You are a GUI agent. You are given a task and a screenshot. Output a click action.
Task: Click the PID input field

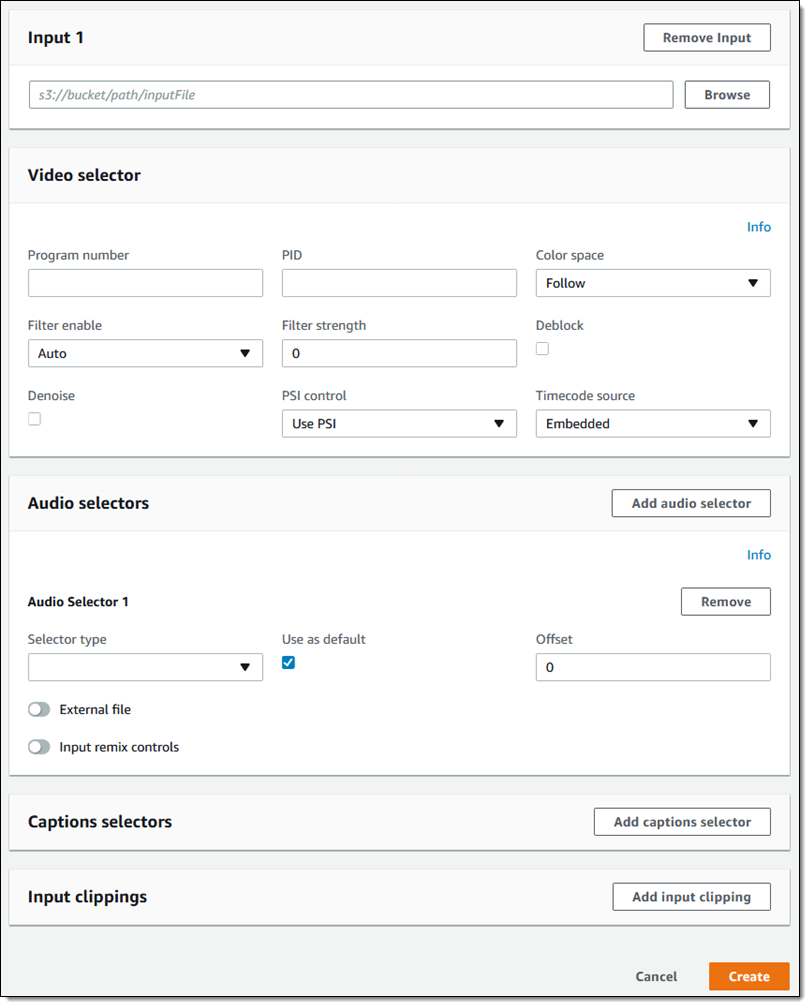[399, 283]
